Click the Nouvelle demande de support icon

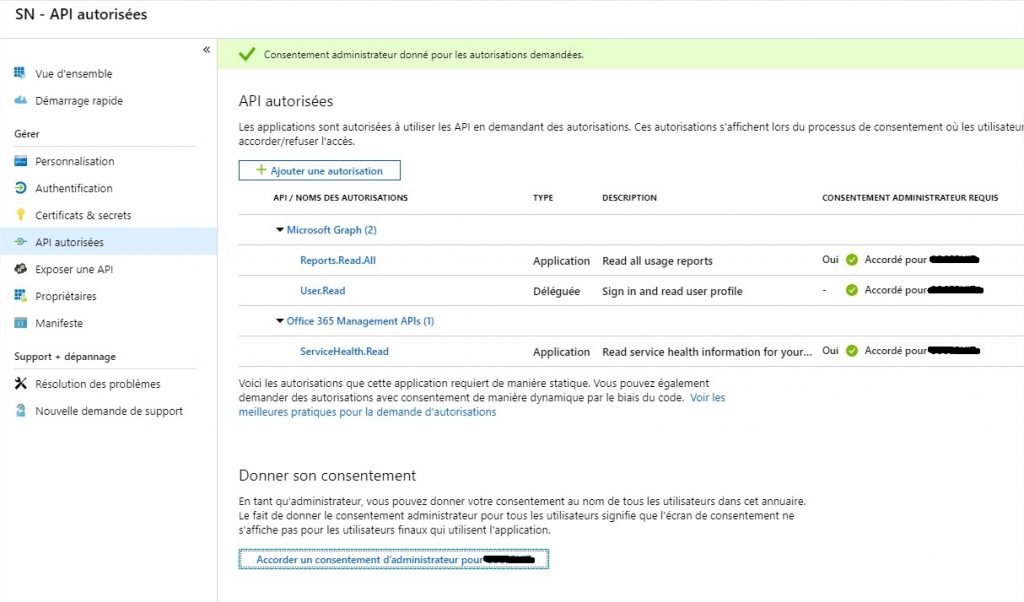point(20,410)
